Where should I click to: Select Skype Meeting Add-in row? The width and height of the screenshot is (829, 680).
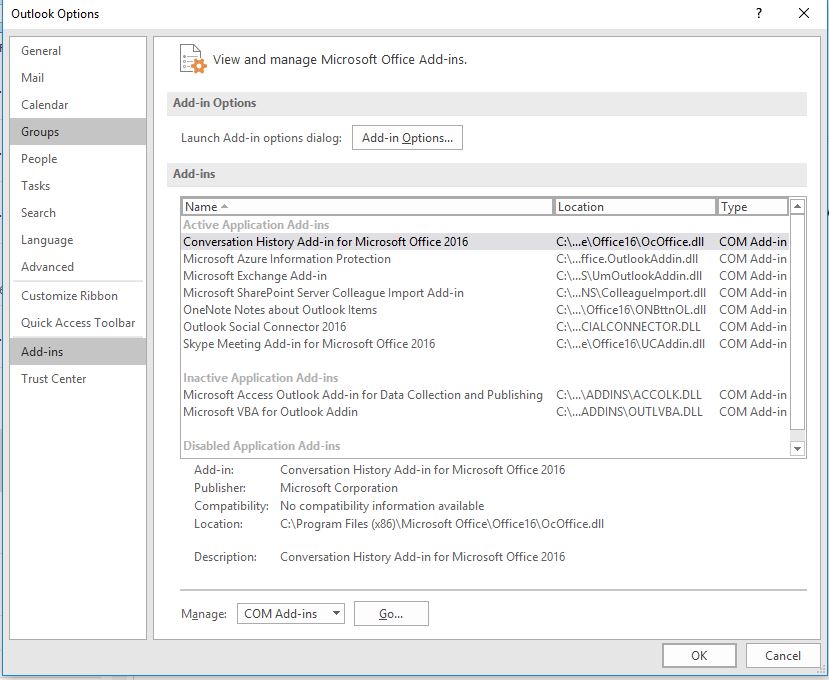pyautogui.click(x=485, y=344)
